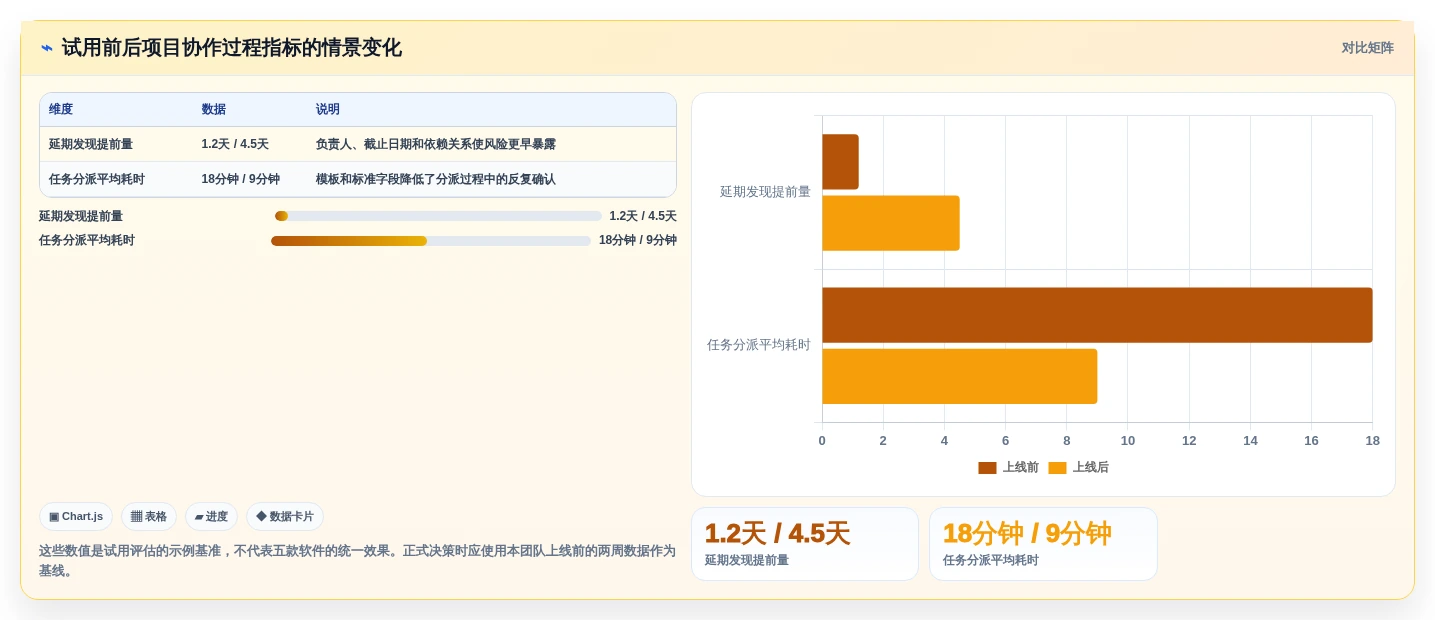Click the 任务分派平均耗时 progress bar

(431, 241)
